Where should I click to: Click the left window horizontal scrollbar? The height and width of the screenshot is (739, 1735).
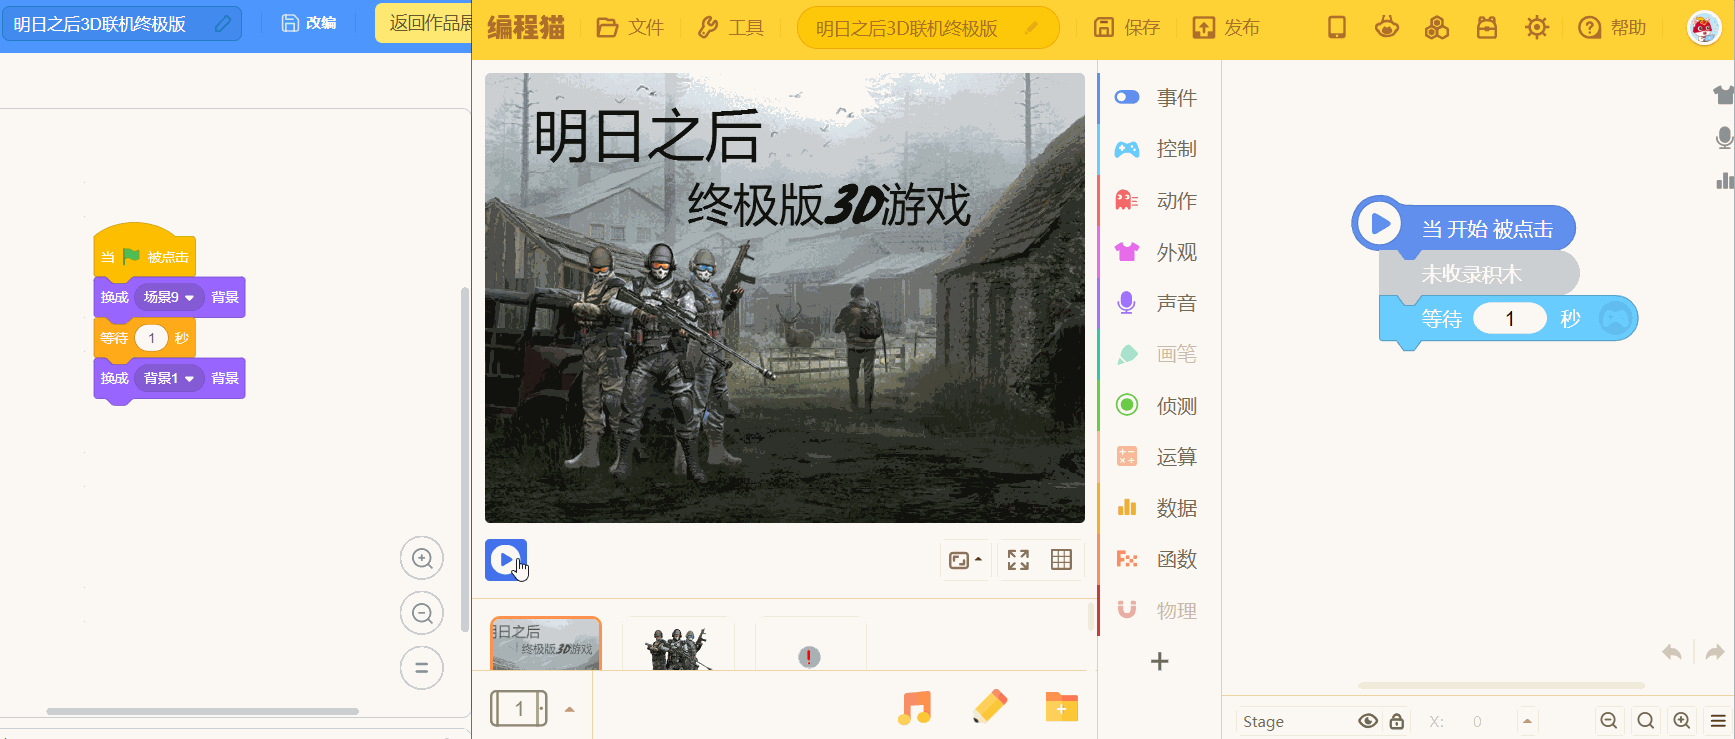[202, 712]
